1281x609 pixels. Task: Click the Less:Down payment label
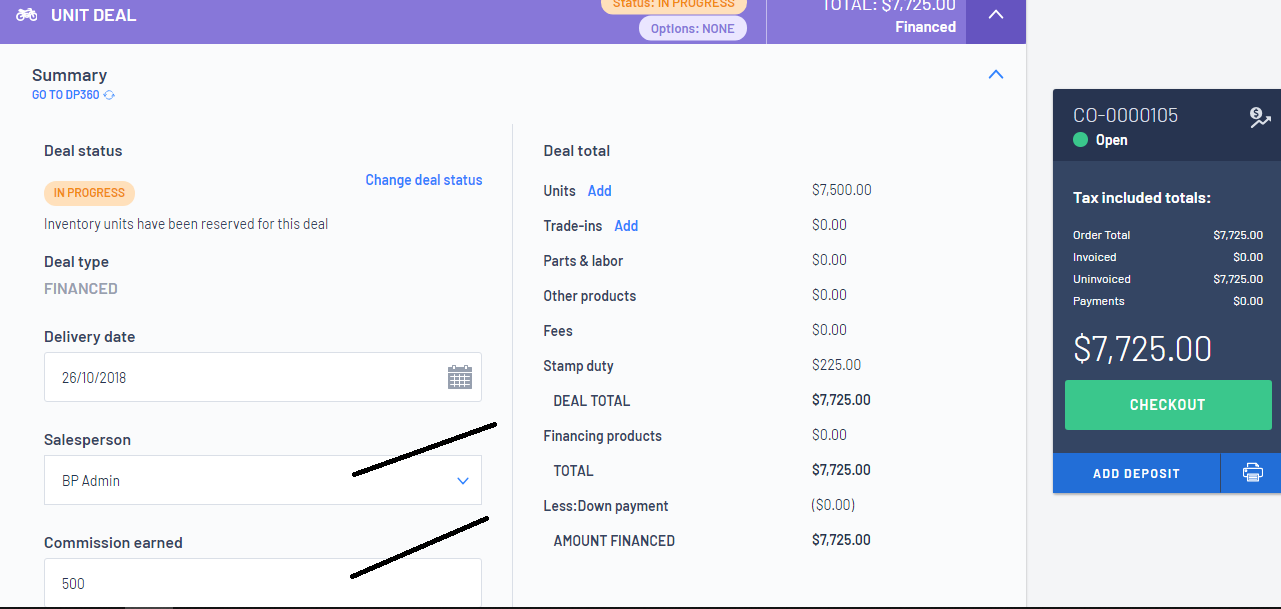[x=606, y=506]
